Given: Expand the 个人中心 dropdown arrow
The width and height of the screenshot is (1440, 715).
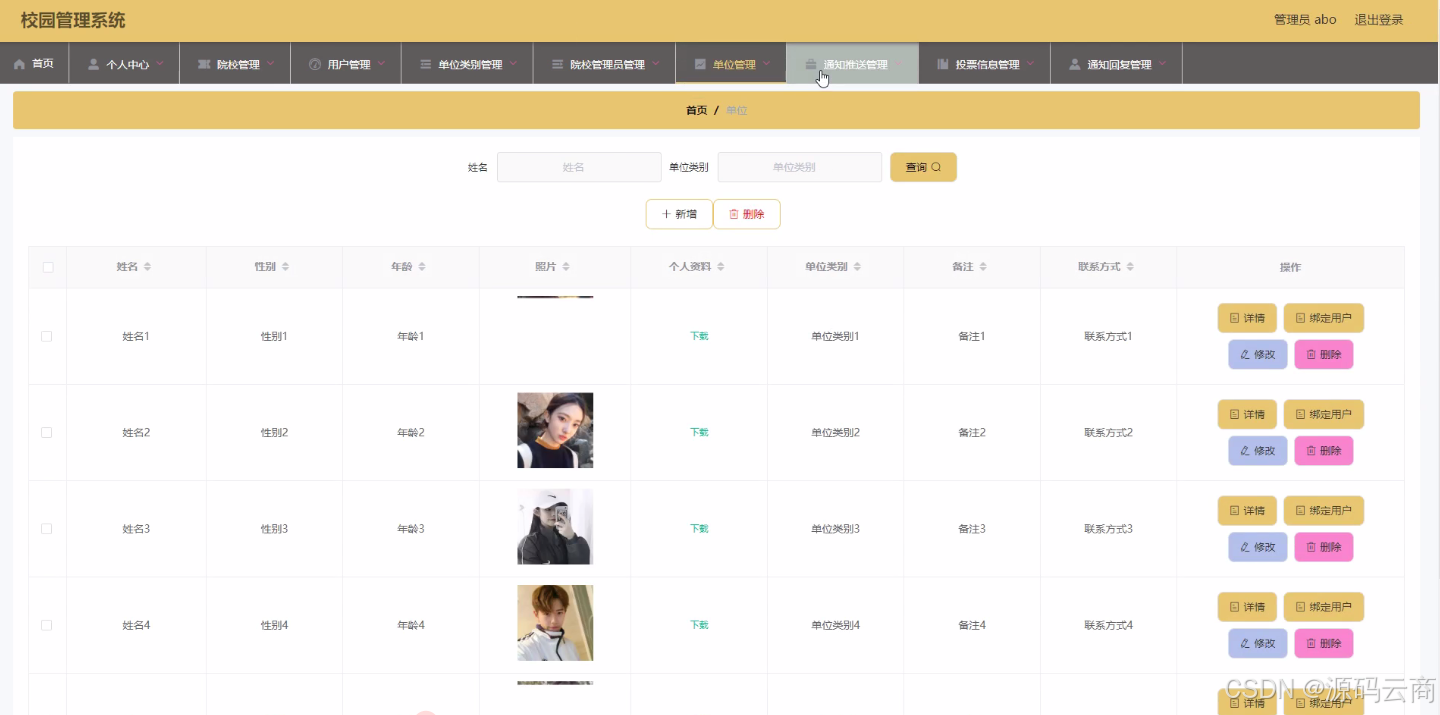Looking at the screenshot, I should click(x=160, y=63).
